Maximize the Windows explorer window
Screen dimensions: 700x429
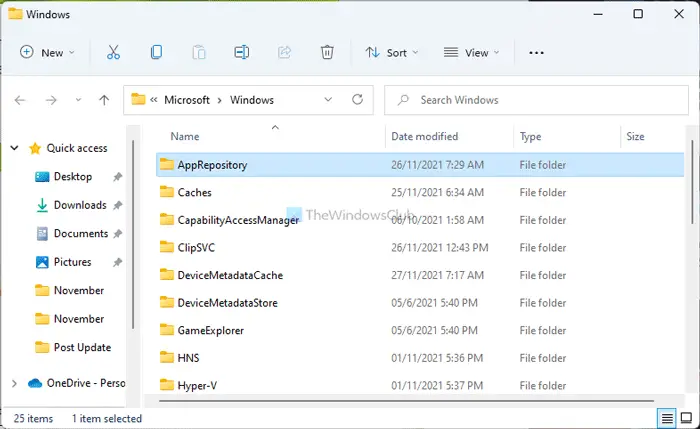point(638,14)
